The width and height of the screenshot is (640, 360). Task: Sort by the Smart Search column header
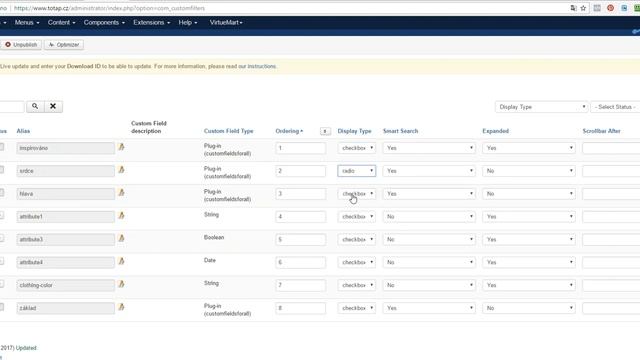click(400, 131)
